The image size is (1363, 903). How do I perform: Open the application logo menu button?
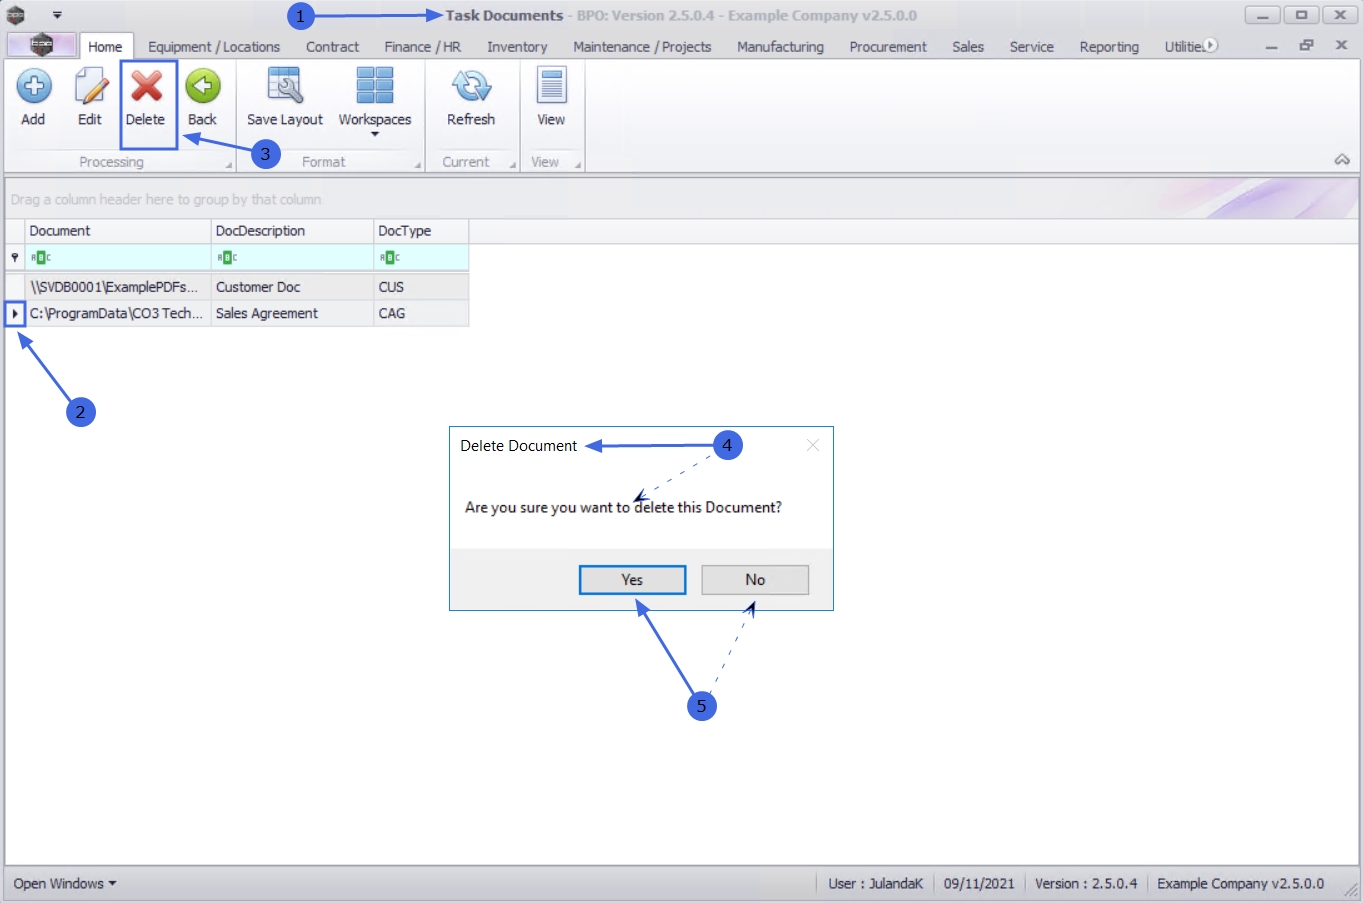[x=41, y=45]
